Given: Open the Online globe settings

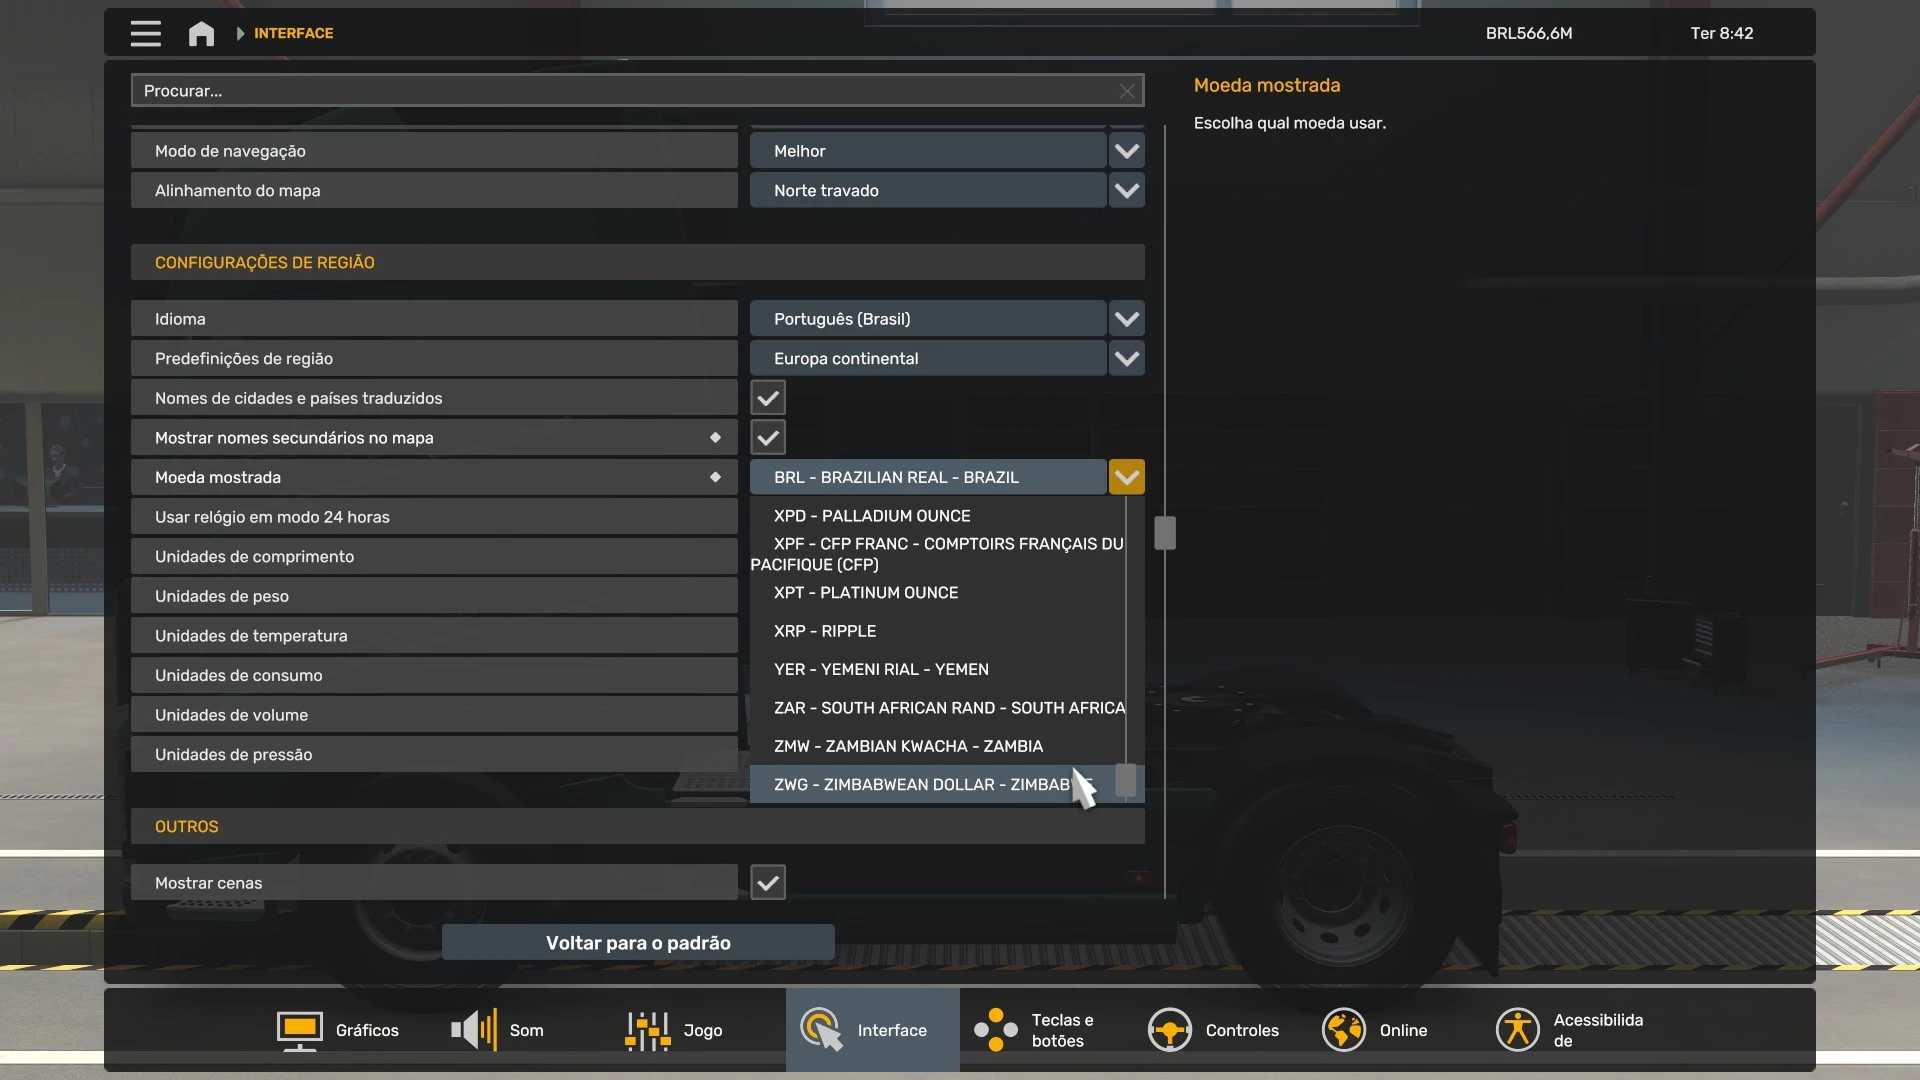Looking at the screenshot, I should tap(1375, 1030).
